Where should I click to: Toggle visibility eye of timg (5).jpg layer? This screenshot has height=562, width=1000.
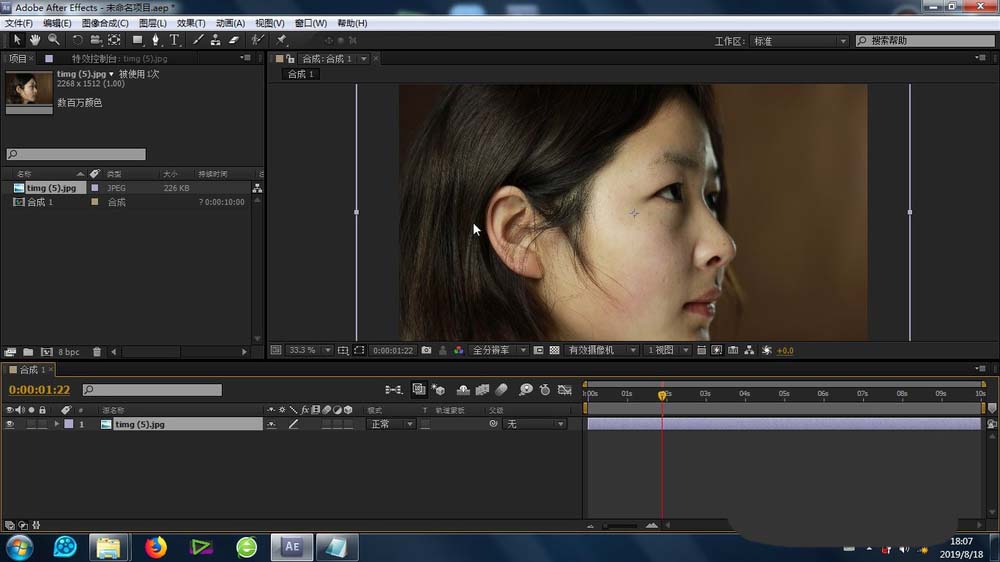point(10,424)
